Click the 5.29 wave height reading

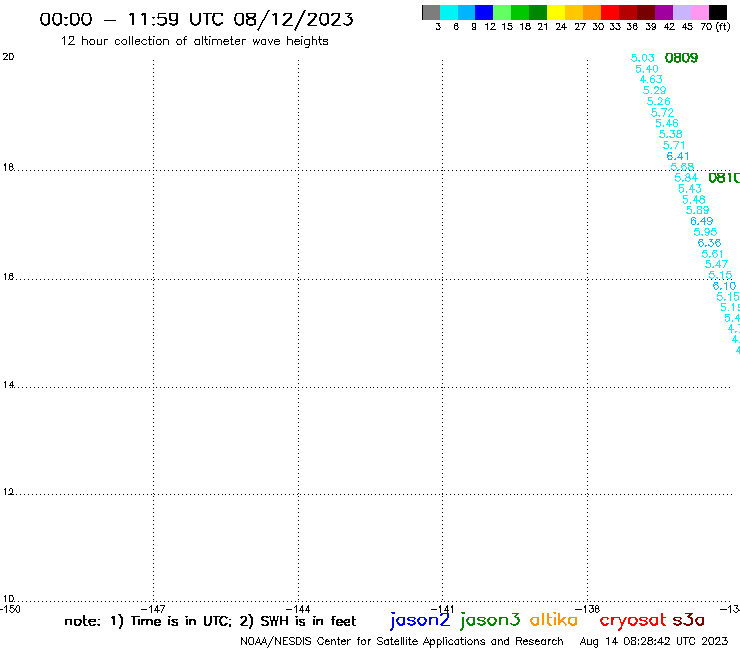[x=655, y=91]
